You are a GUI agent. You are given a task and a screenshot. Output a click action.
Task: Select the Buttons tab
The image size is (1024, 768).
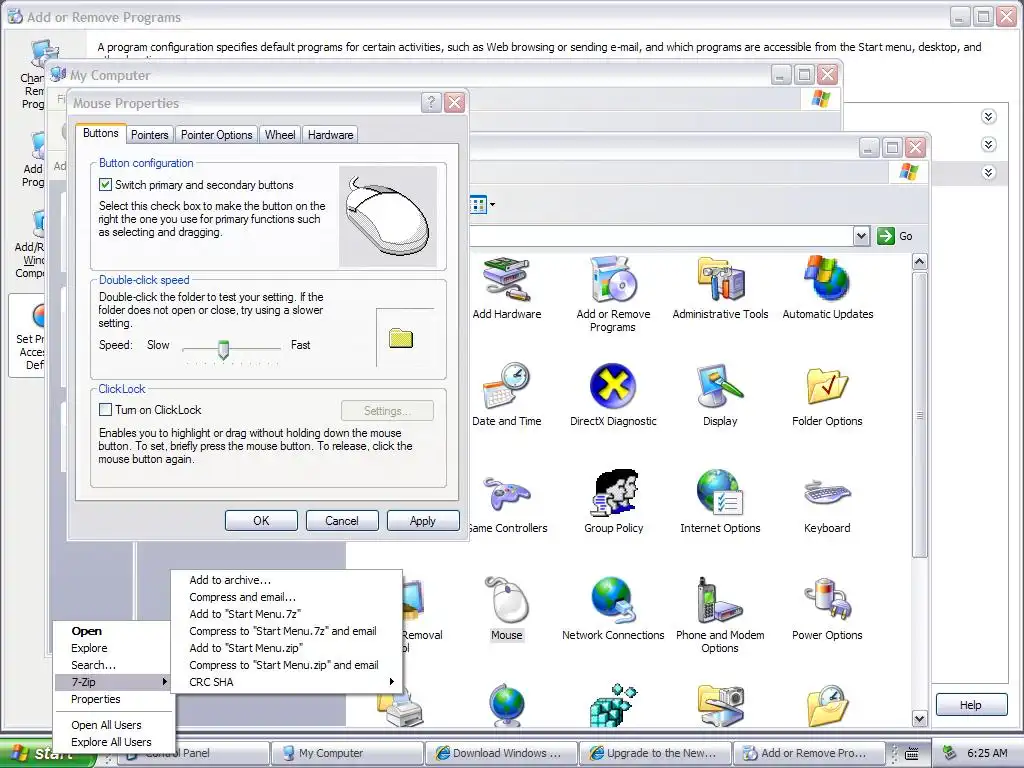tap(101, 133)
